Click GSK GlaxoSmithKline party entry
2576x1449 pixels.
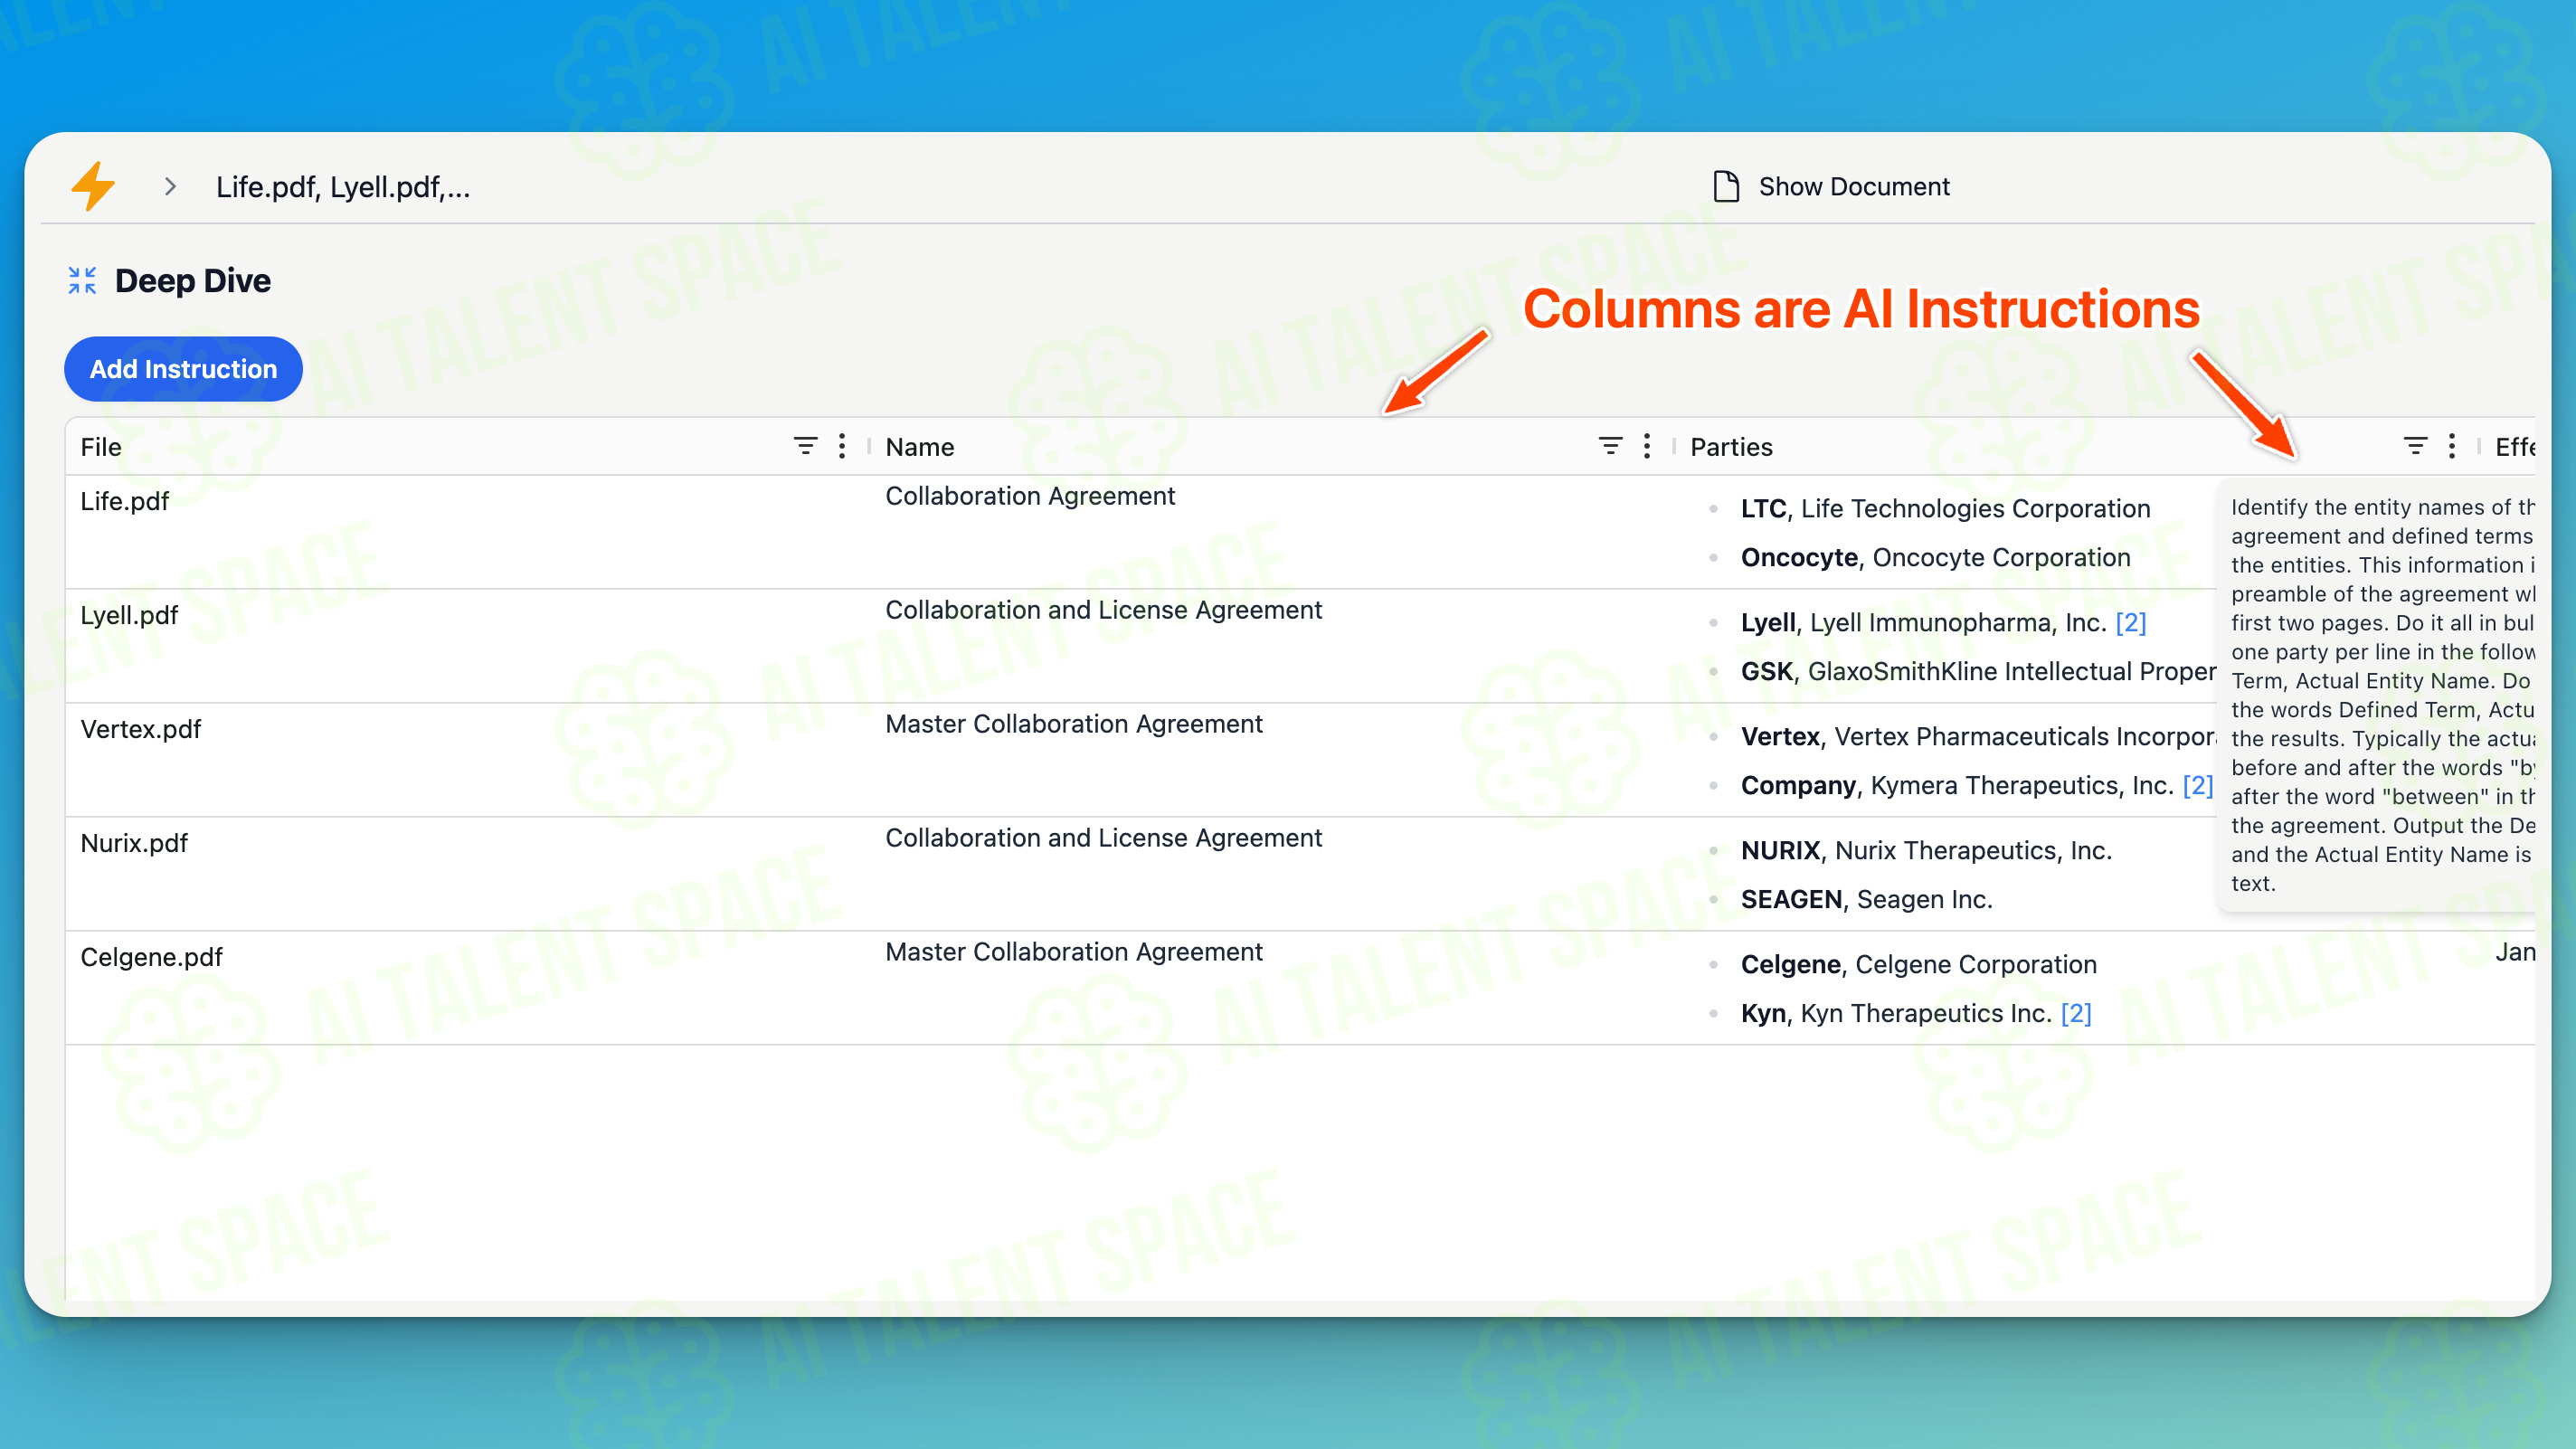[x=1978, y=671]
